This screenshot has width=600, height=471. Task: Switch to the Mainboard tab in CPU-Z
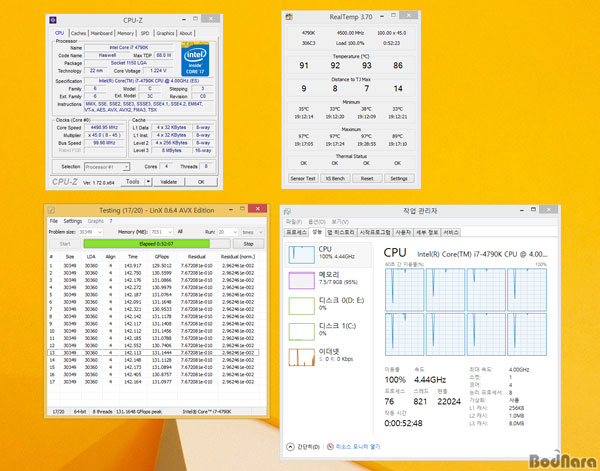coord(101,33)
